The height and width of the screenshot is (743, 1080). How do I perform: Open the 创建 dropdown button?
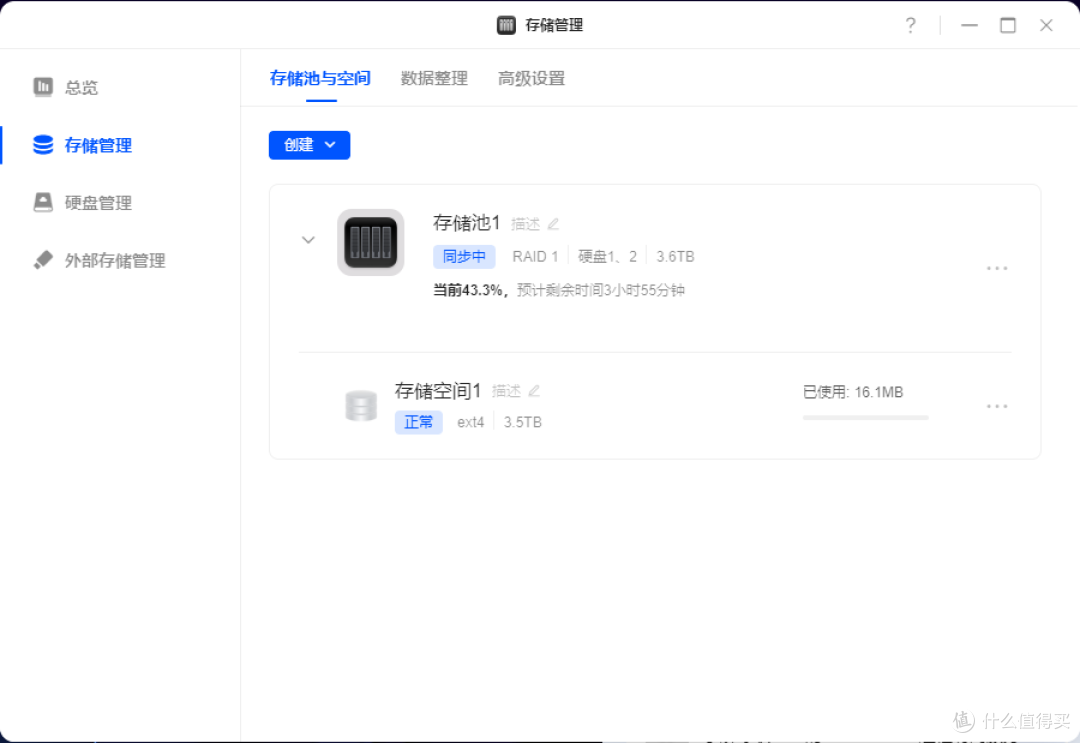309,145
